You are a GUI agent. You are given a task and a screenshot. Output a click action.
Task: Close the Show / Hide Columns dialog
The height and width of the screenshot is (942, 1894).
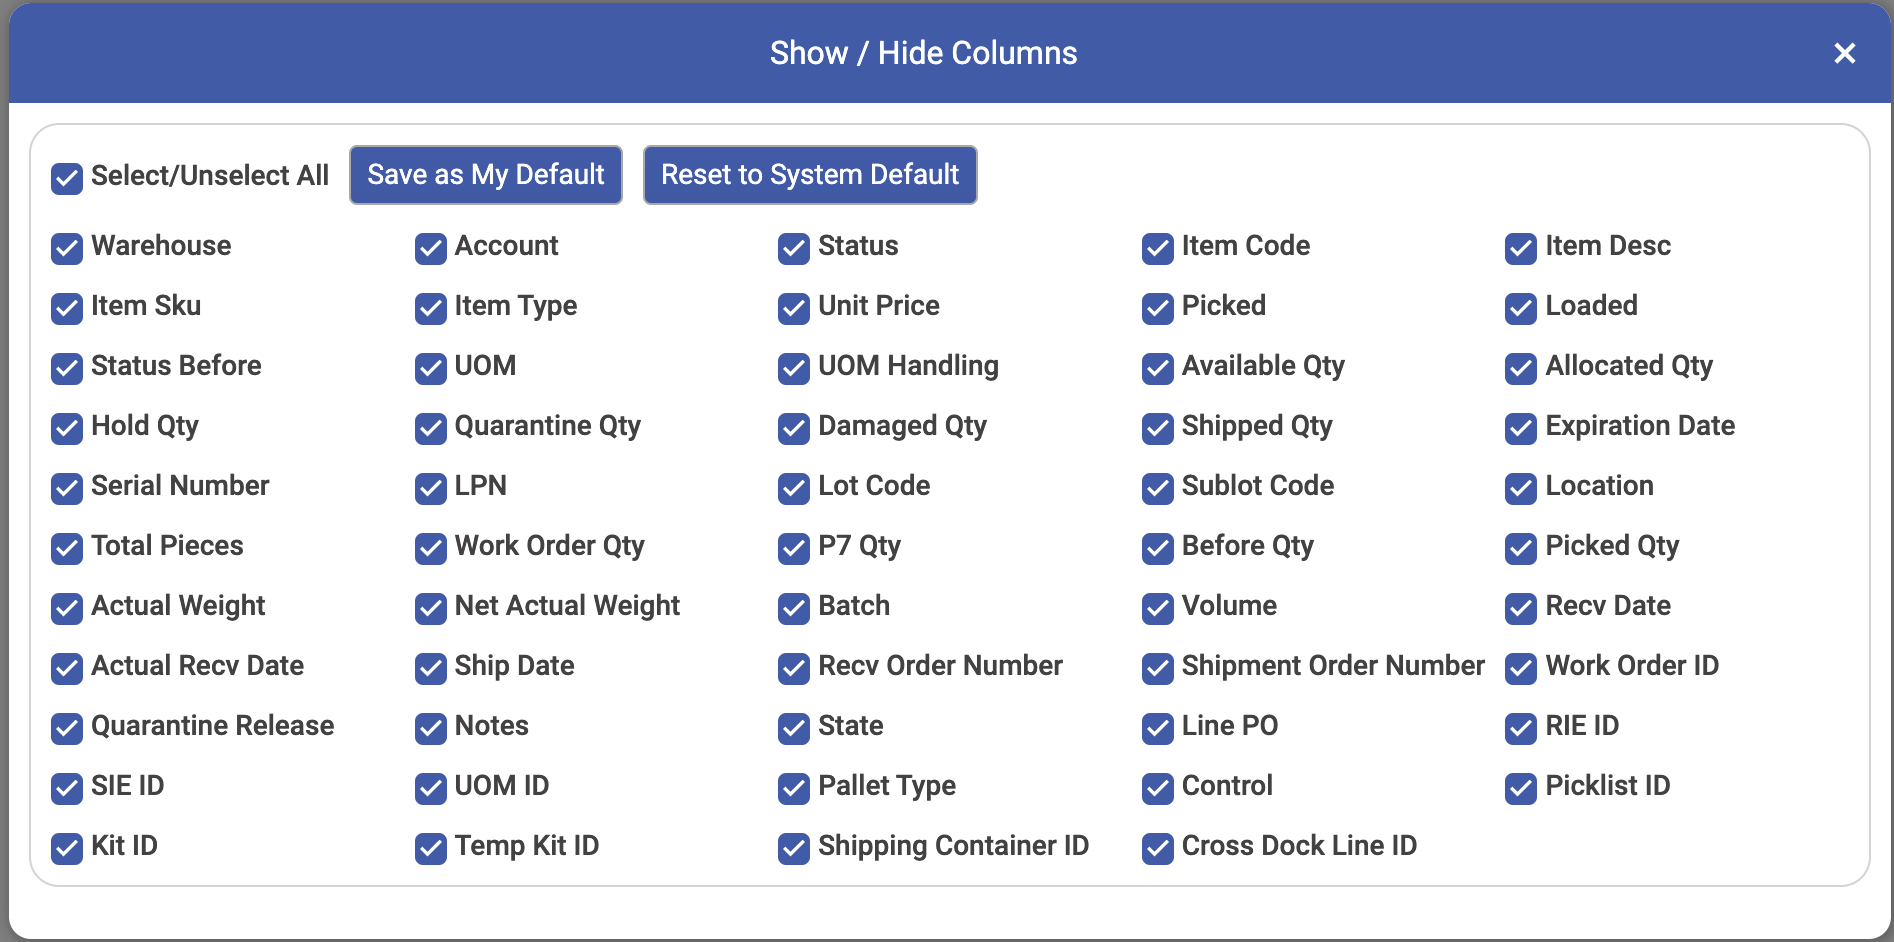pyautogui.click(x=1844, y=53)
